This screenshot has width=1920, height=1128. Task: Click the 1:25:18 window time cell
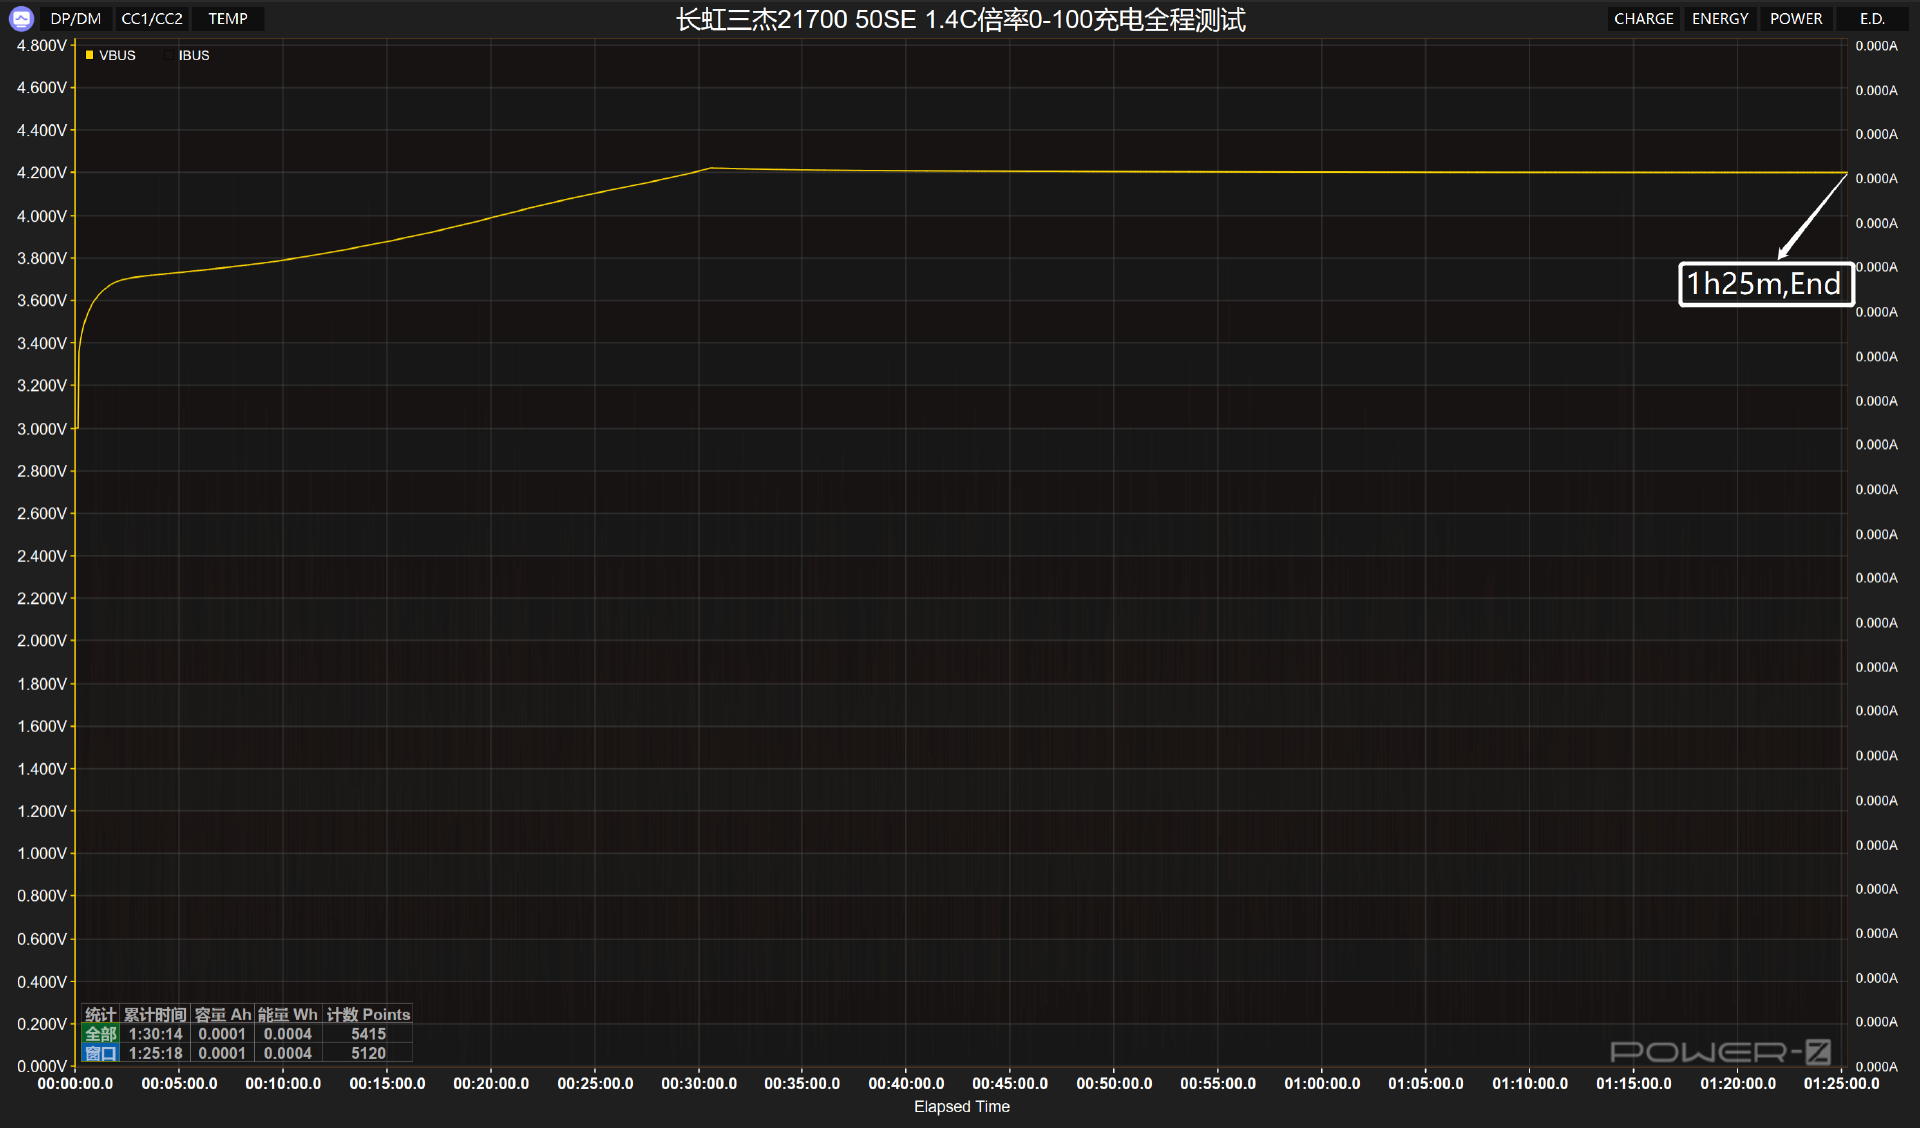click(155, 1053)
